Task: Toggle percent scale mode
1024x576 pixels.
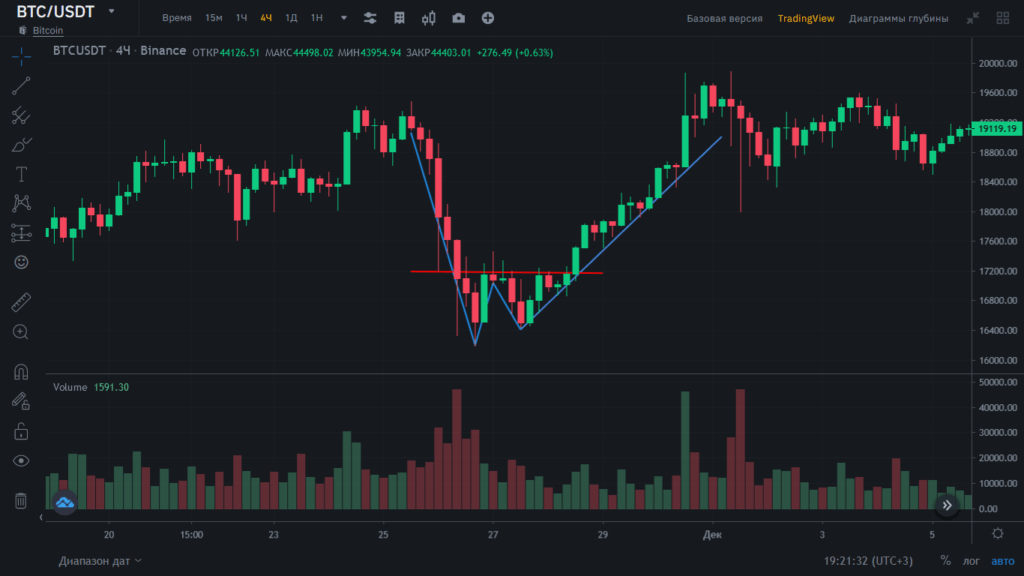Action: 945,561
